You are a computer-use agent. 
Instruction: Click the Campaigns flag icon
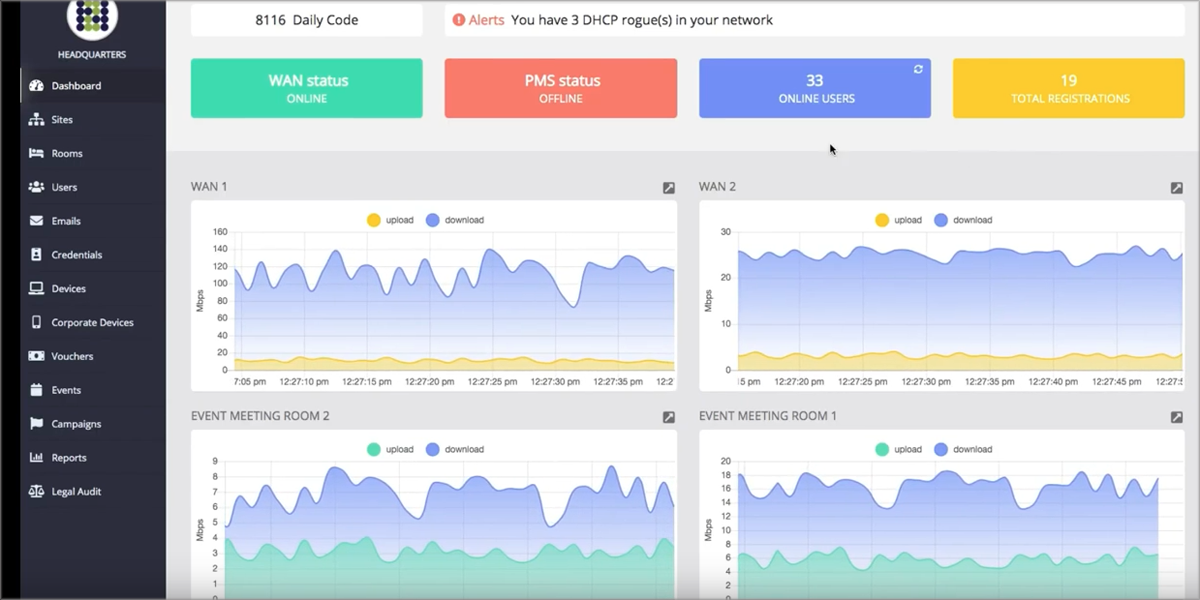[x=37, y=424]
